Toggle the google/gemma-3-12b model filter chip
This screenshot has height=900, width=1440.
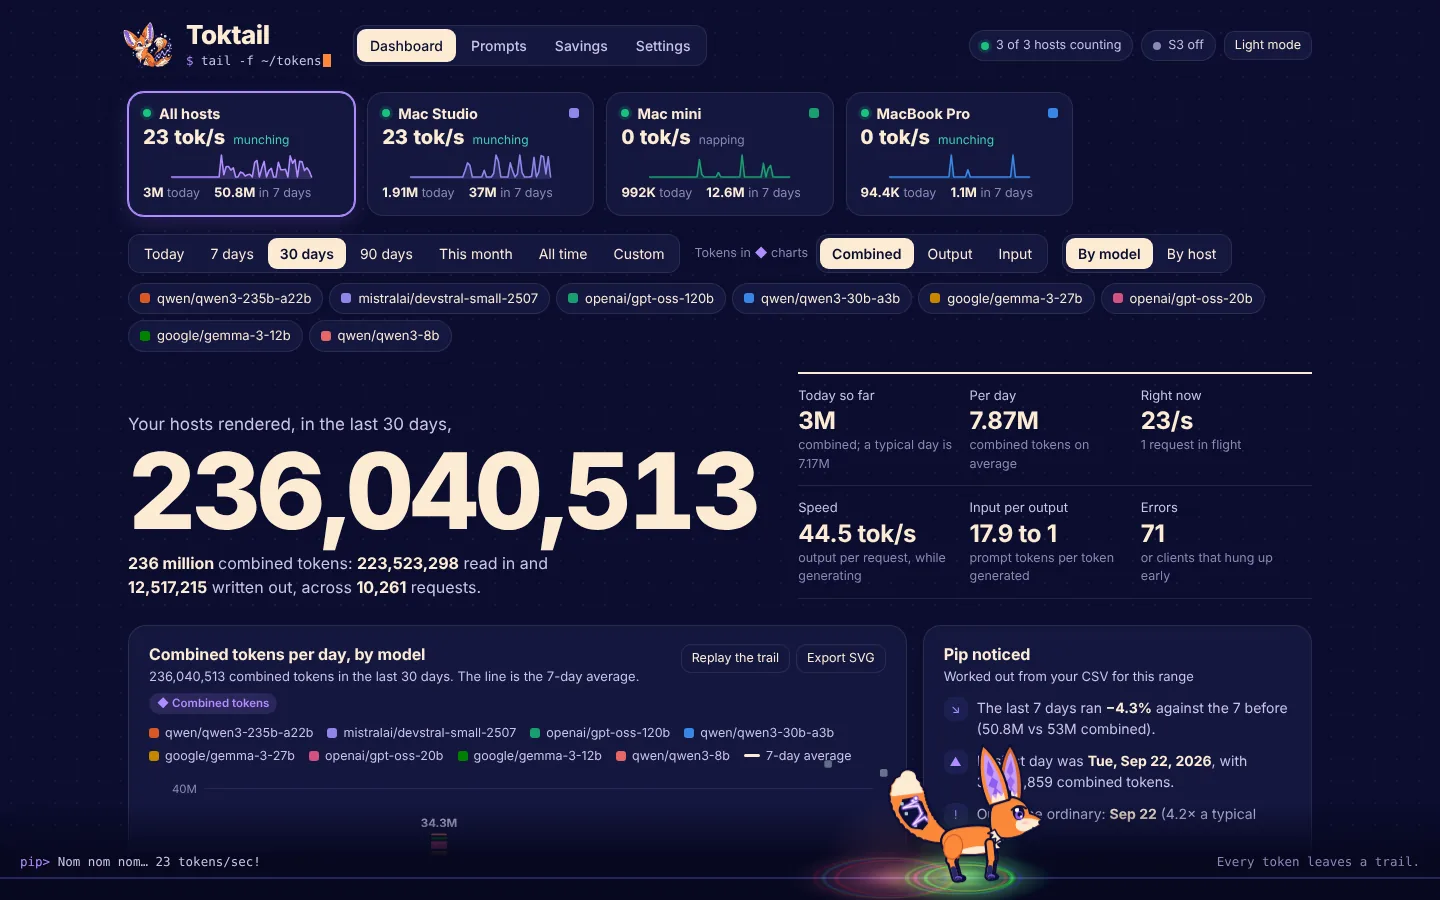click(215, 336)
